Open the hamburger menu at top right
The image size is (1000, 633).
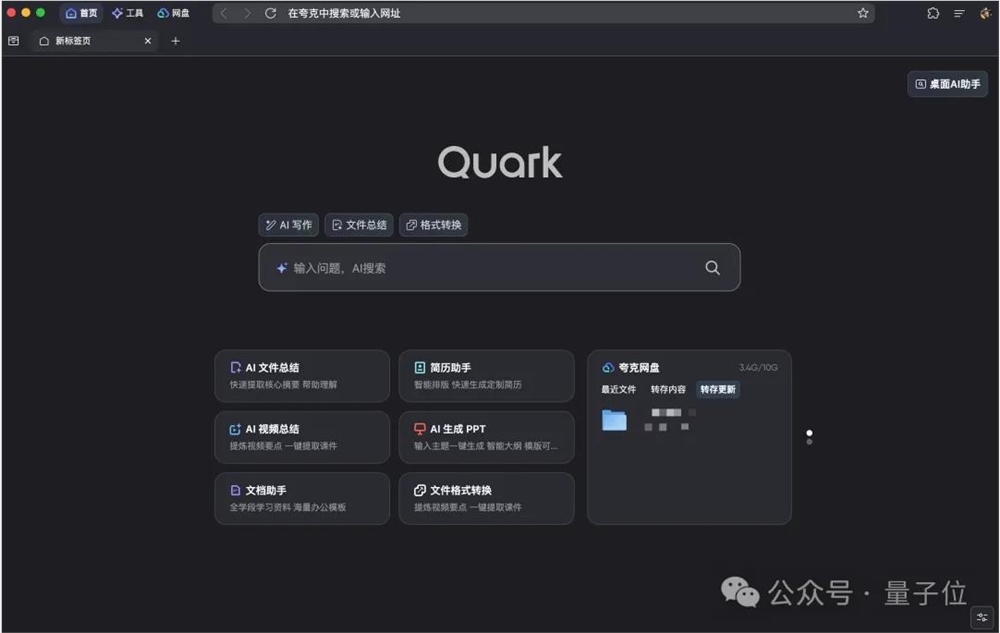pos(957,13)
